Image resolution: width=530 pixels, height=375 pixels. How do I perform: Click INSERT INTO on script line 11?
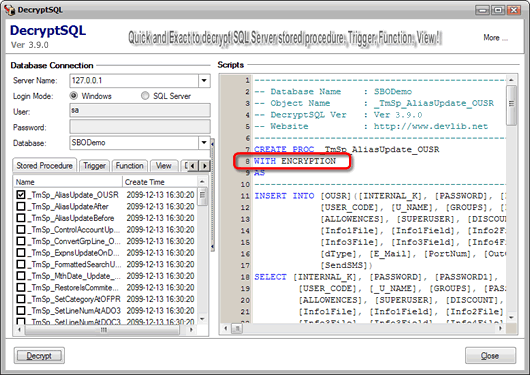tap(284, 196)
